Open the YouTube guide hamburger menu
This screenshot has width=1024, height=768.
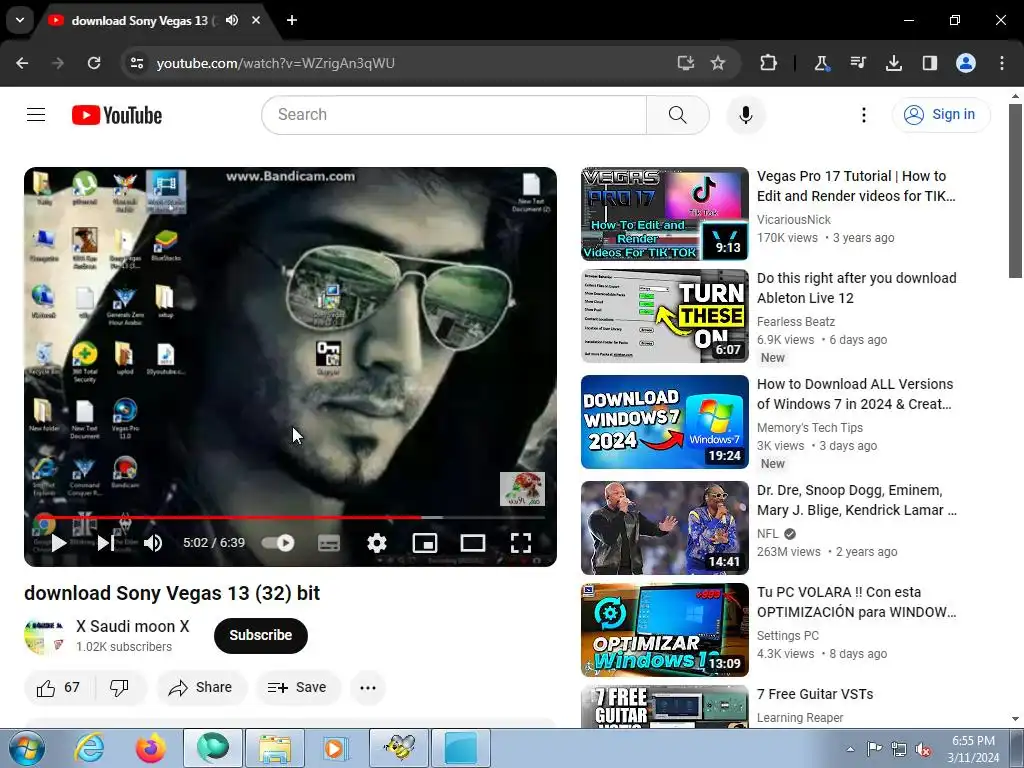(36, 115)
